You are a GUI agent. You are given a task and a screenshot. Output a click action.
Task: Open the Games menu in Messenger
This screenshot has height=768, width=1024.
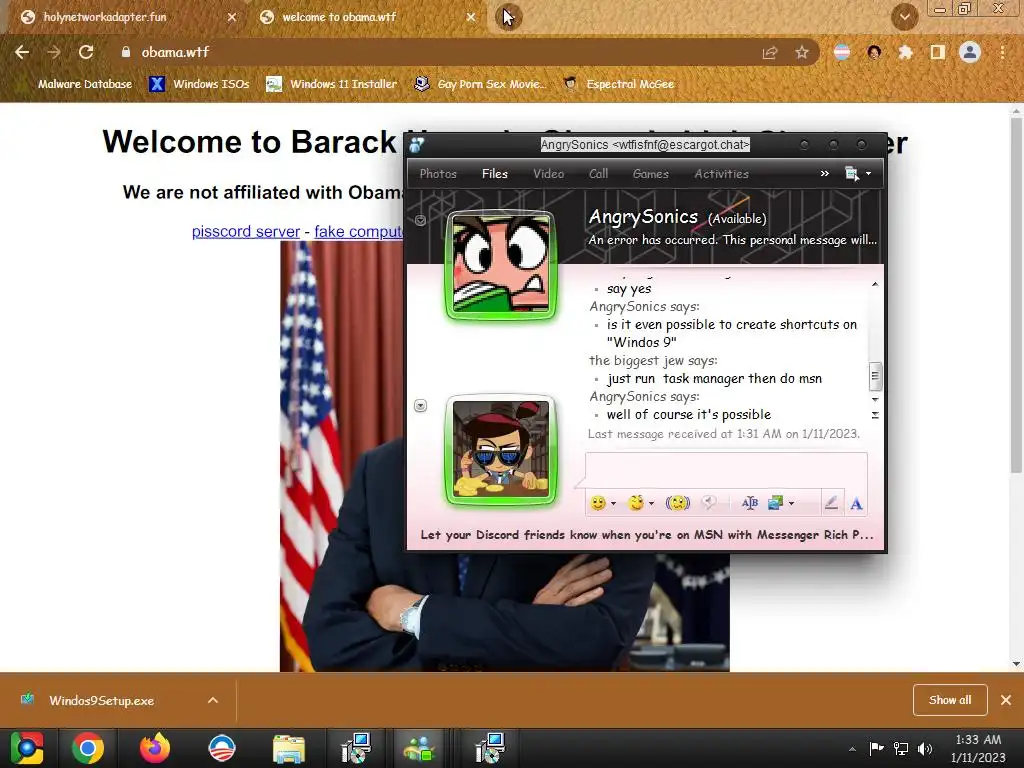point(650,174)
